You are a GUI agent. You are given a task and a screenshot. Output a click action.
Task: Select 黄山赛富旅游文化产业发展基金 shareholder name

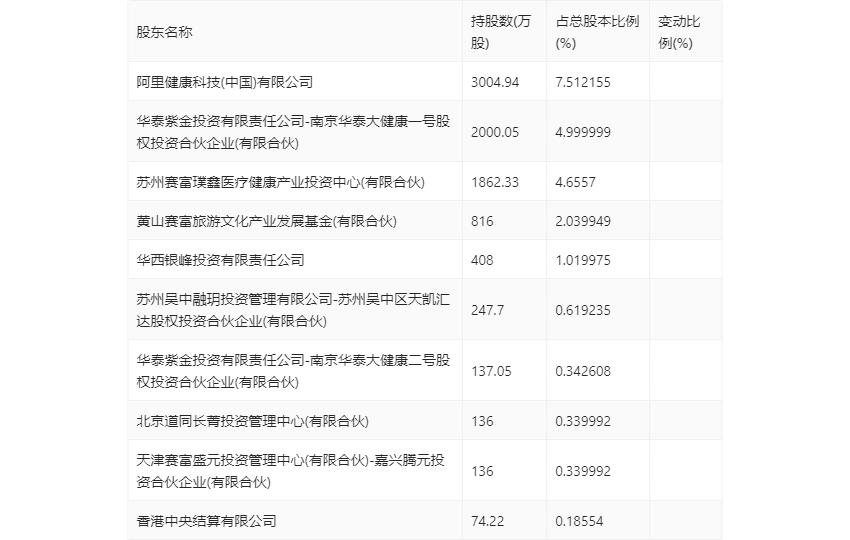click(266, 221)
